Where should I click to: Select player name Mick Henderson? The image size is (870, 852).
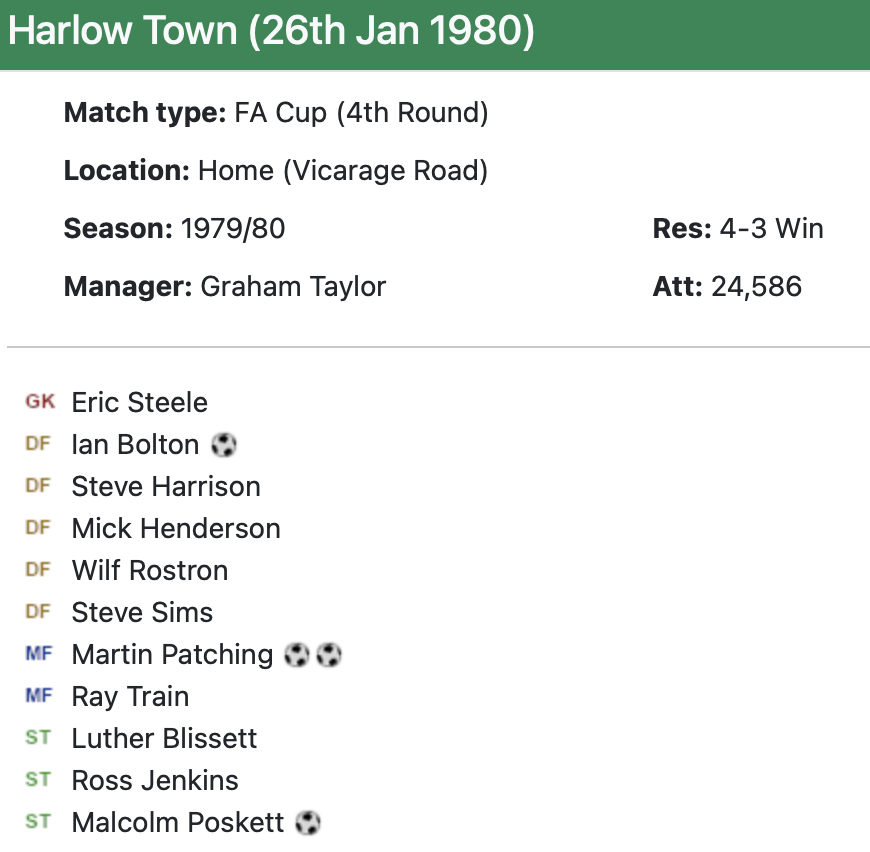tap(176, 528)
